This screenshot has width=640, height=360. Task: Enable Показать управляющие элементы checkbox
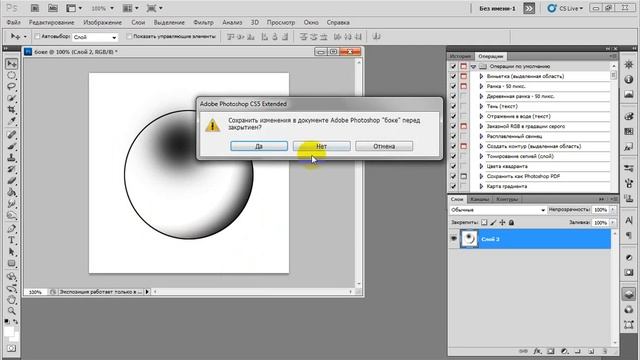(129, 37)
